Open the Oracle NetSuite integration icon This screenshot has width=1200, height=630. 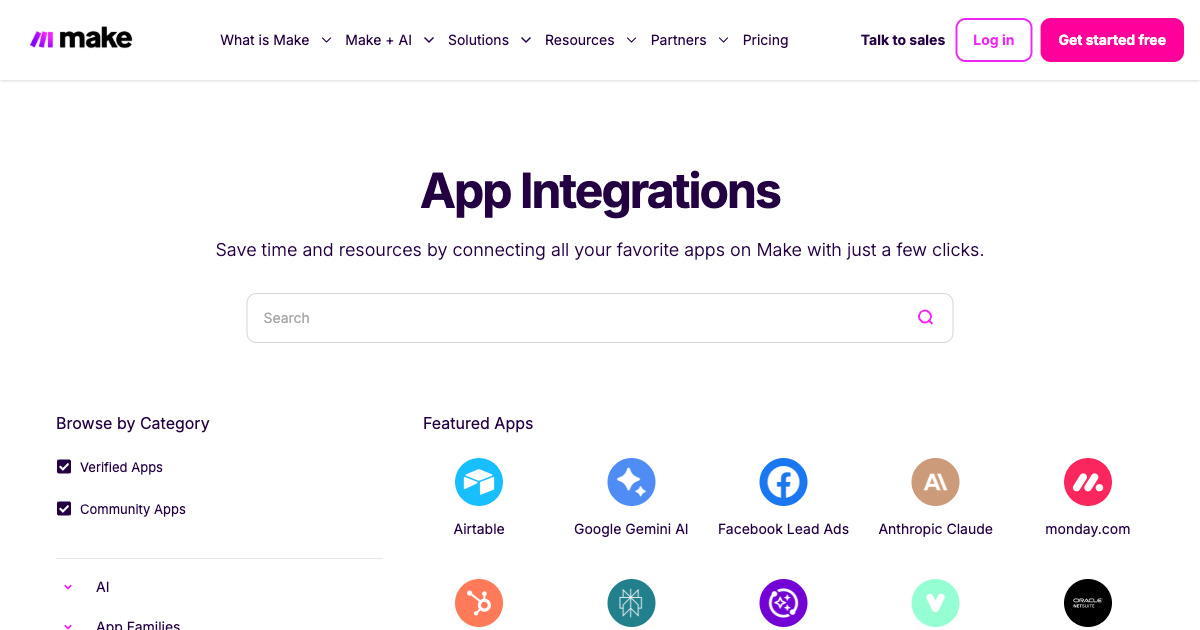pyautogui.click(x=1087, y=603)
